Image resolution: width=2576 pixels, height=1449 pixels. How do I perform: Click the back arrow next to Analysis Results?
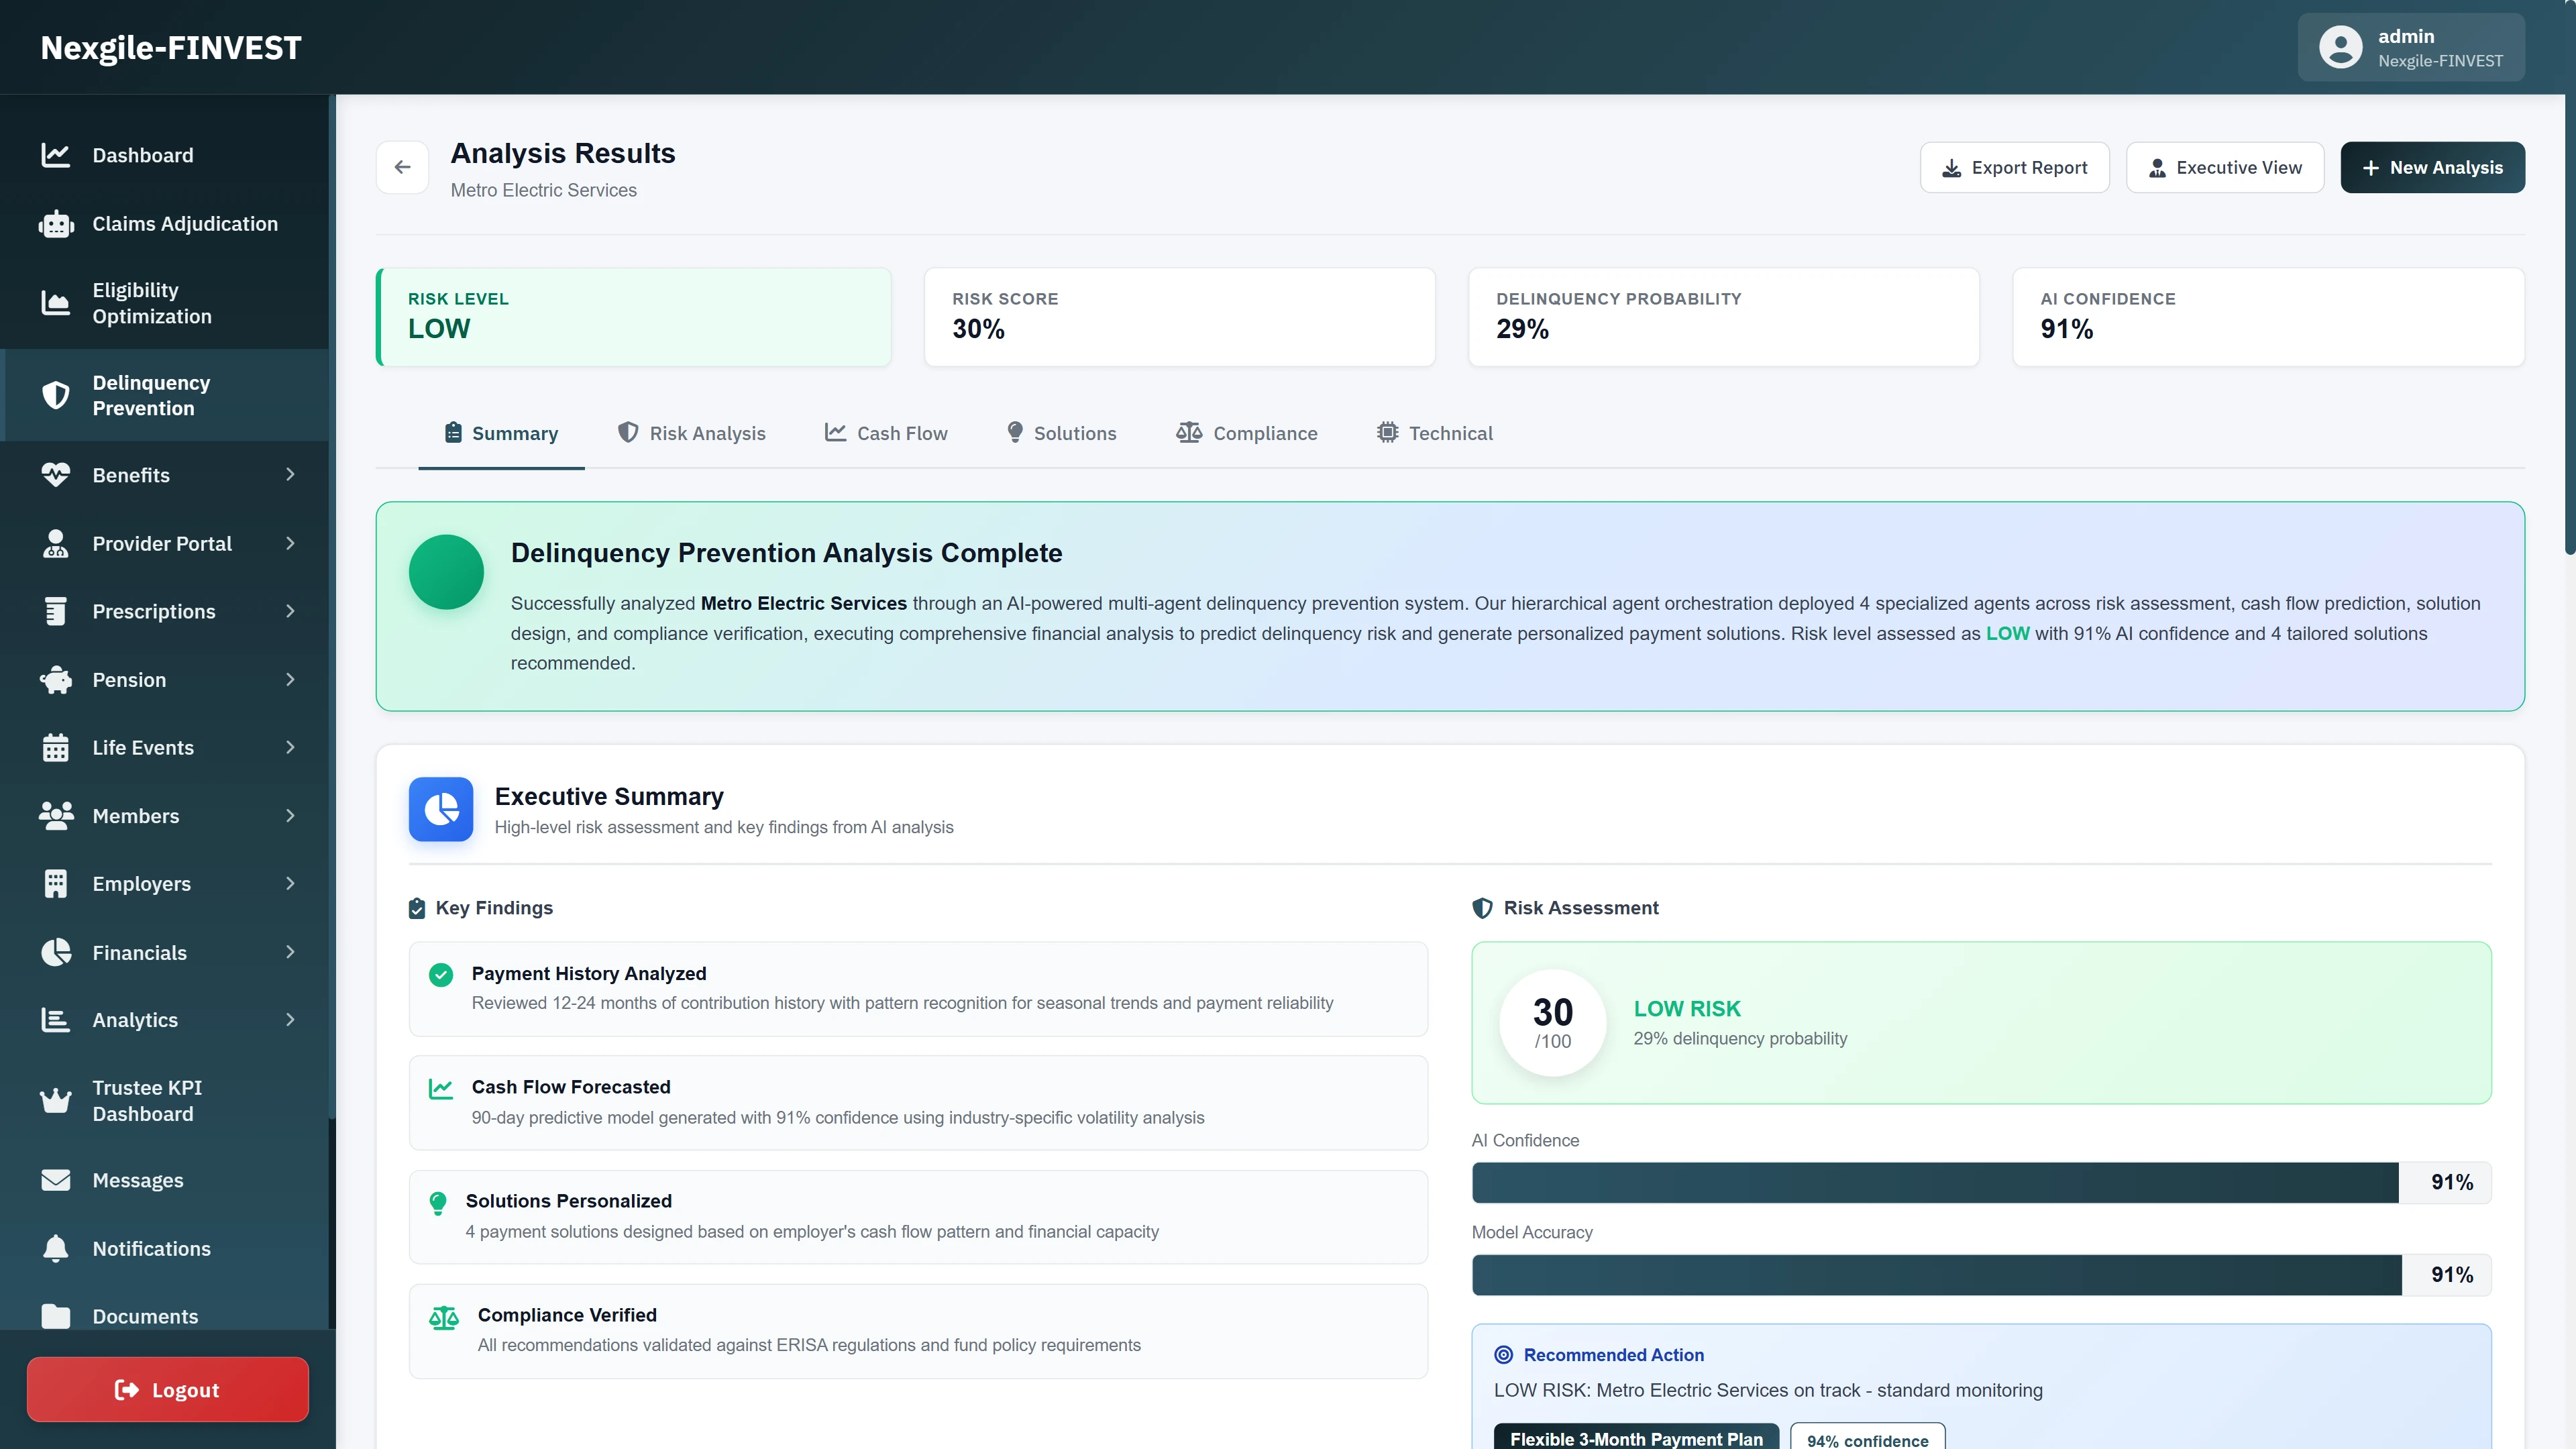coord(402,167)
